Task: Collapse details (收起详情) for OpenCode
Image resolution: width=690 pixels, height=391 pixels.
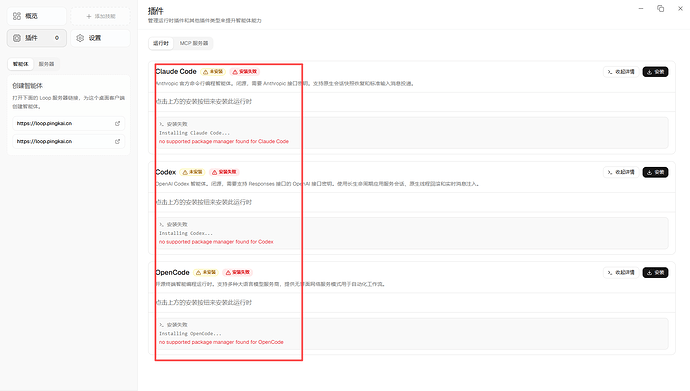Action: [x=621, y=273]
